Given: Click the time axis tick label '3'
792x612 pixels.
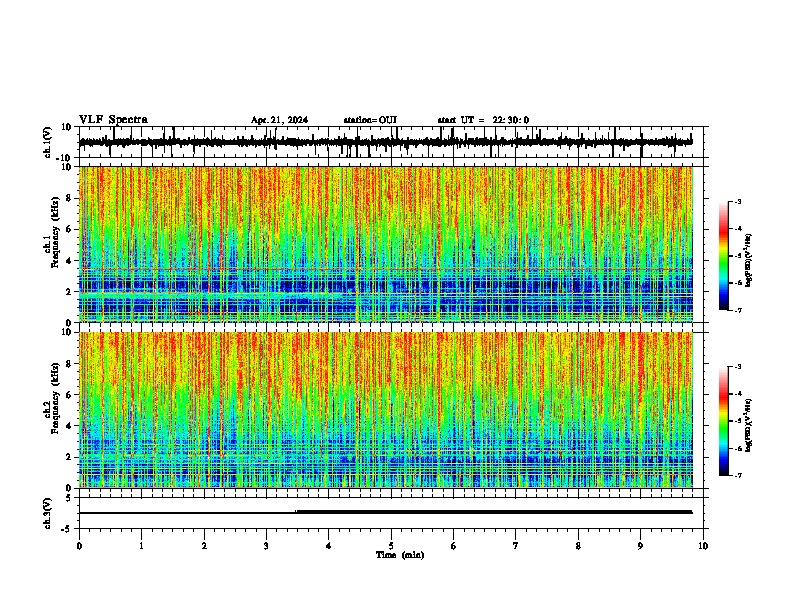Looking at the screenshot, I should [x=266, y=546].
